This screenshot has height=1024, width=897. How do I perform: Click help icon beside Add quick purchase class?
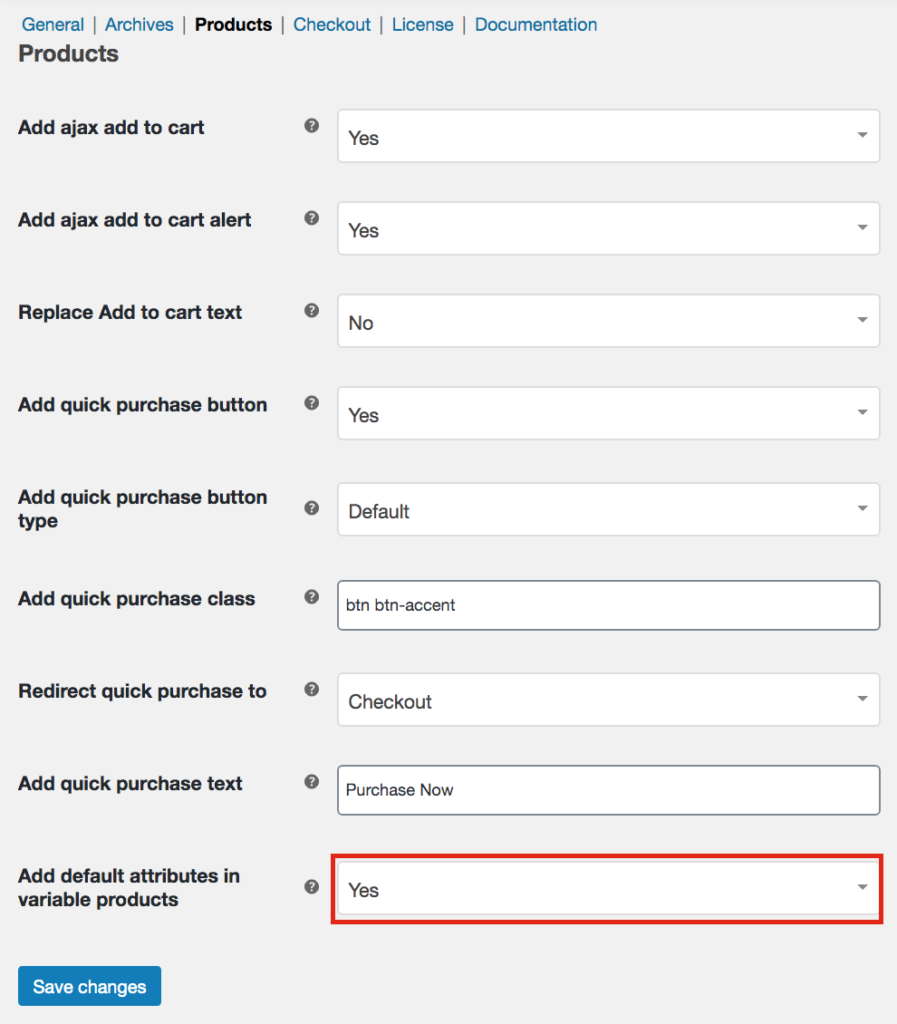[311, 597]
